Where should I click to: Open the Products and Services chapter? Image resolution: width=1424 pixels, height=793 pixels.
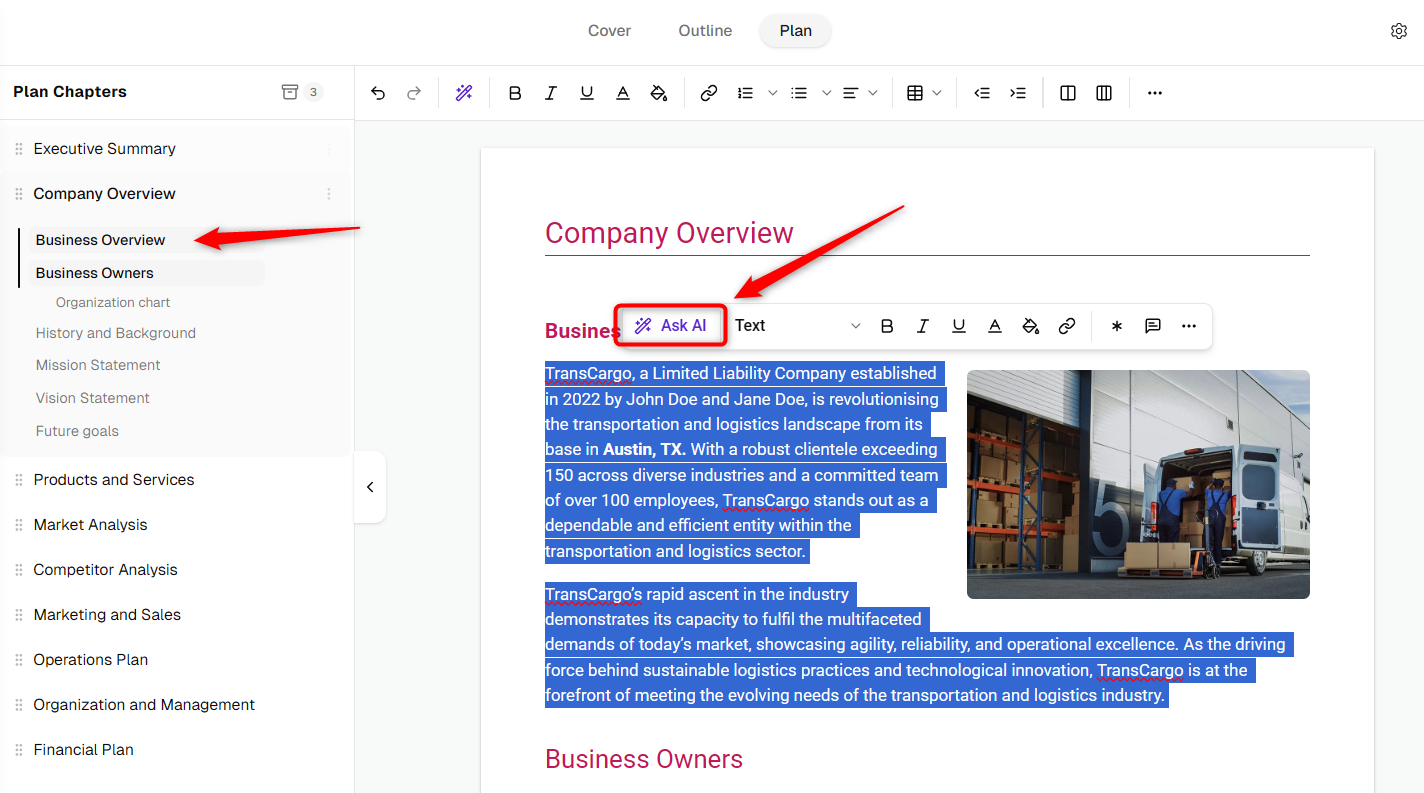click(114, 480)
